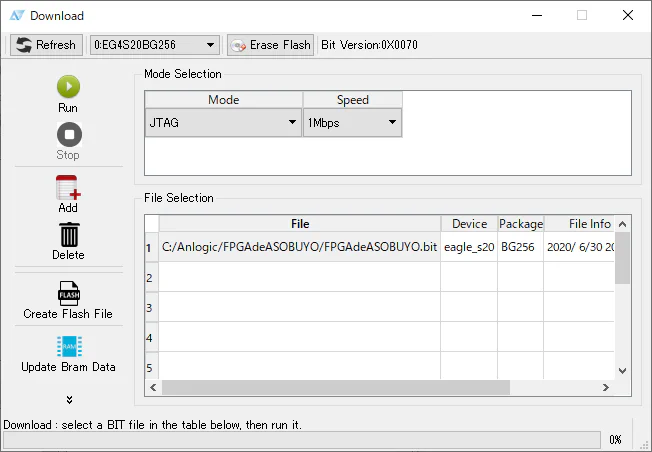Expand the JTAG mode dropdown
Viewport: 652px width, 452px height.
pyautogui.click(x=223, y=122)
